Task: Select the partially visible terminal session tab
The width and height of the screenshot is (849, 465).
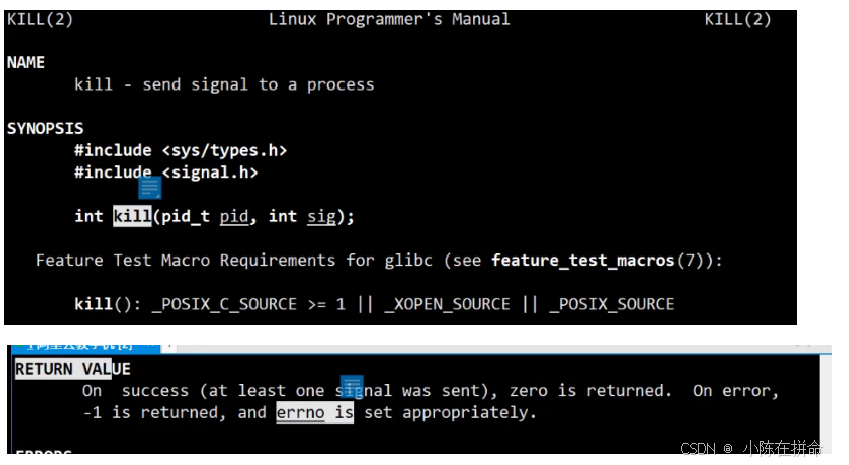Action: (86, 346)
